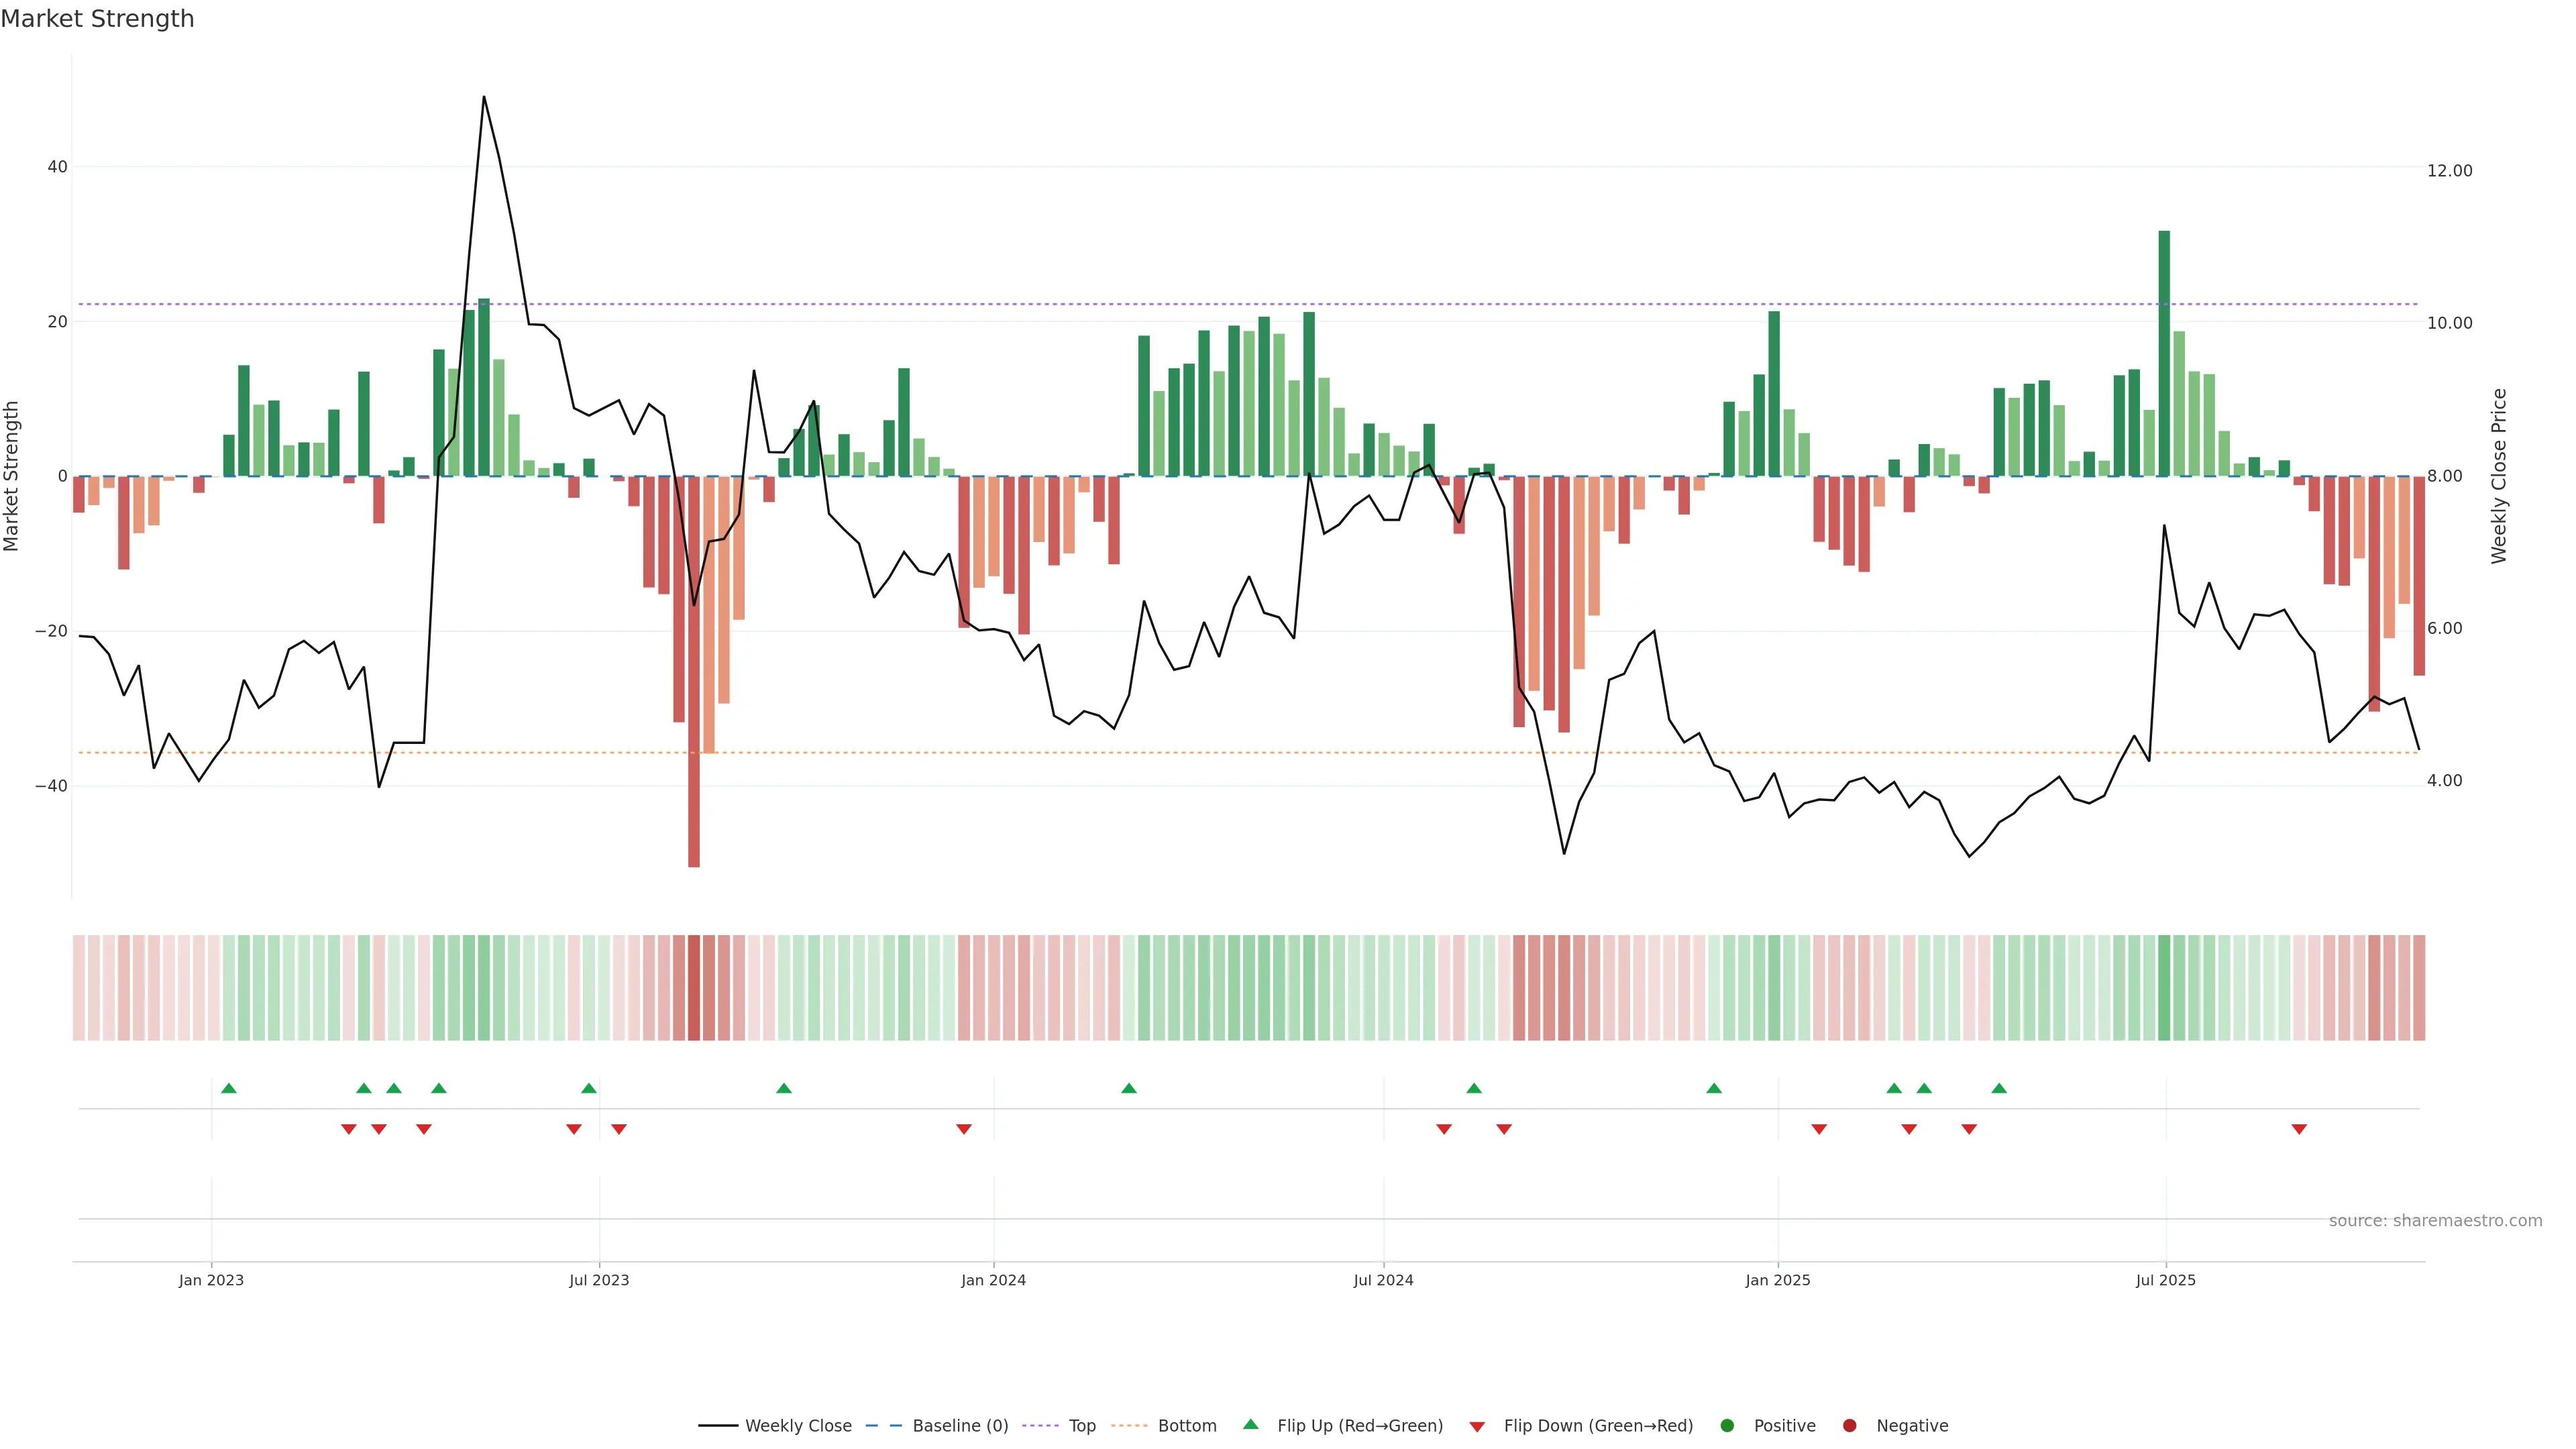
Task: Click the Weekly Close Price axis title
Action: 2499,476
